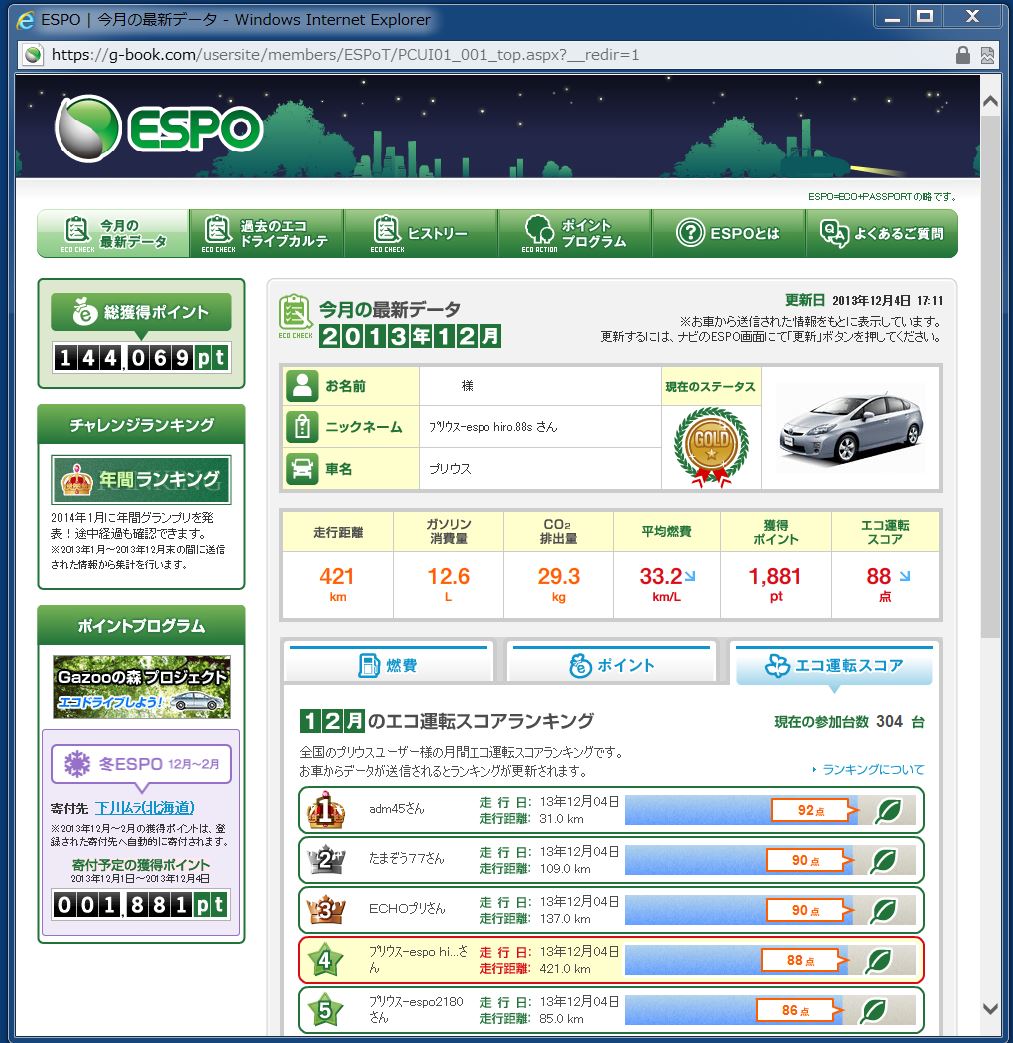The width and height of the screenshot is (1013, 1043).
Task: Click the 年間ランキング banner button
Action: pyautogui.click(x=141, y=480)
